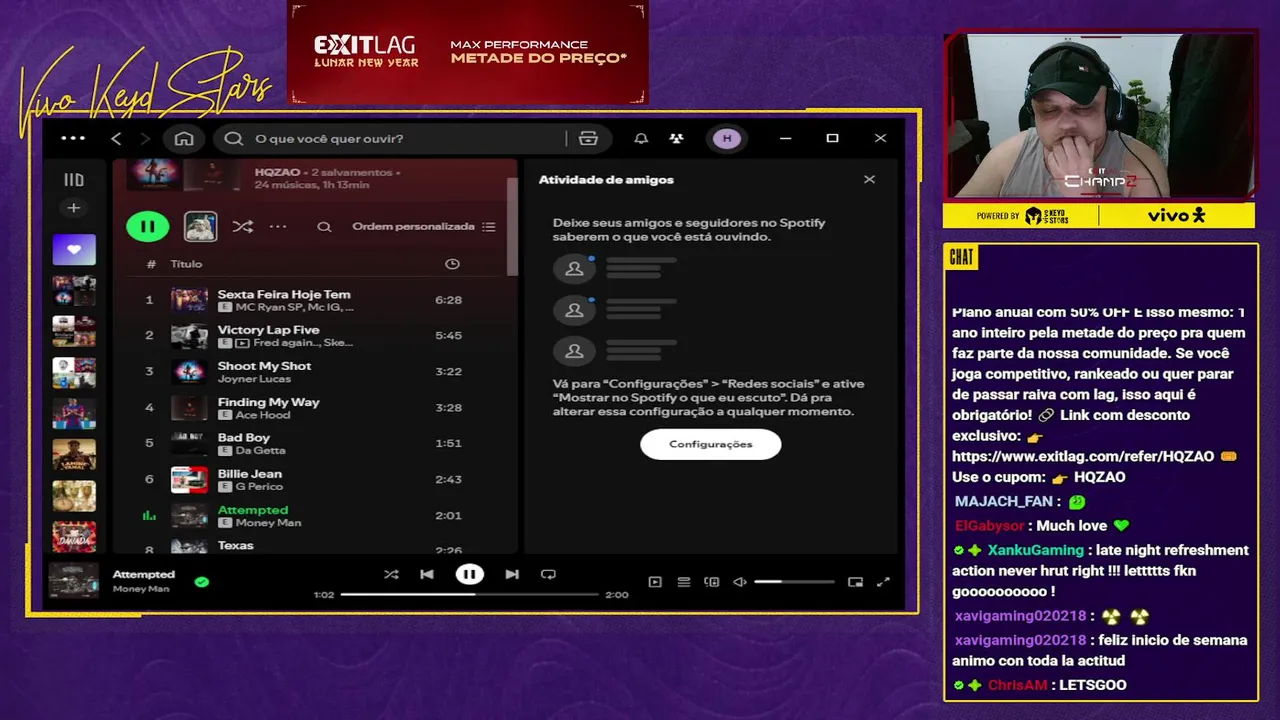Click the 'Configurações' button
The image size is (1280, 720).
710,444
